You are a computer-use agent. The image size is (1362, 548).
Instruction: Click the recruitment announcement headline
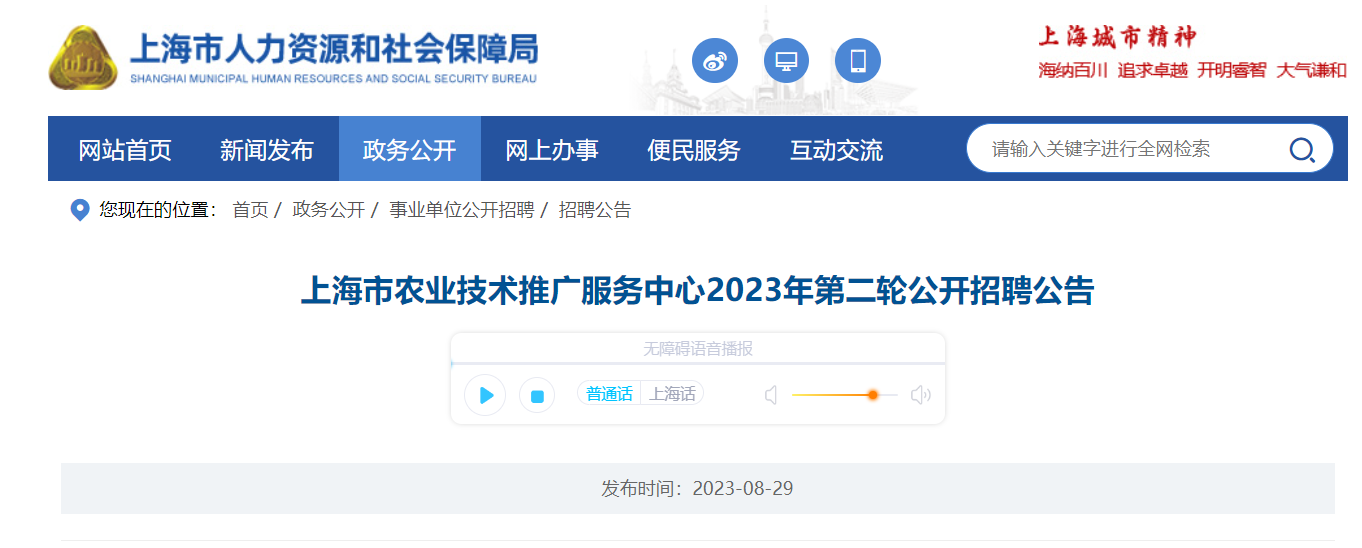pyautogui.click(x=698, y=291)
